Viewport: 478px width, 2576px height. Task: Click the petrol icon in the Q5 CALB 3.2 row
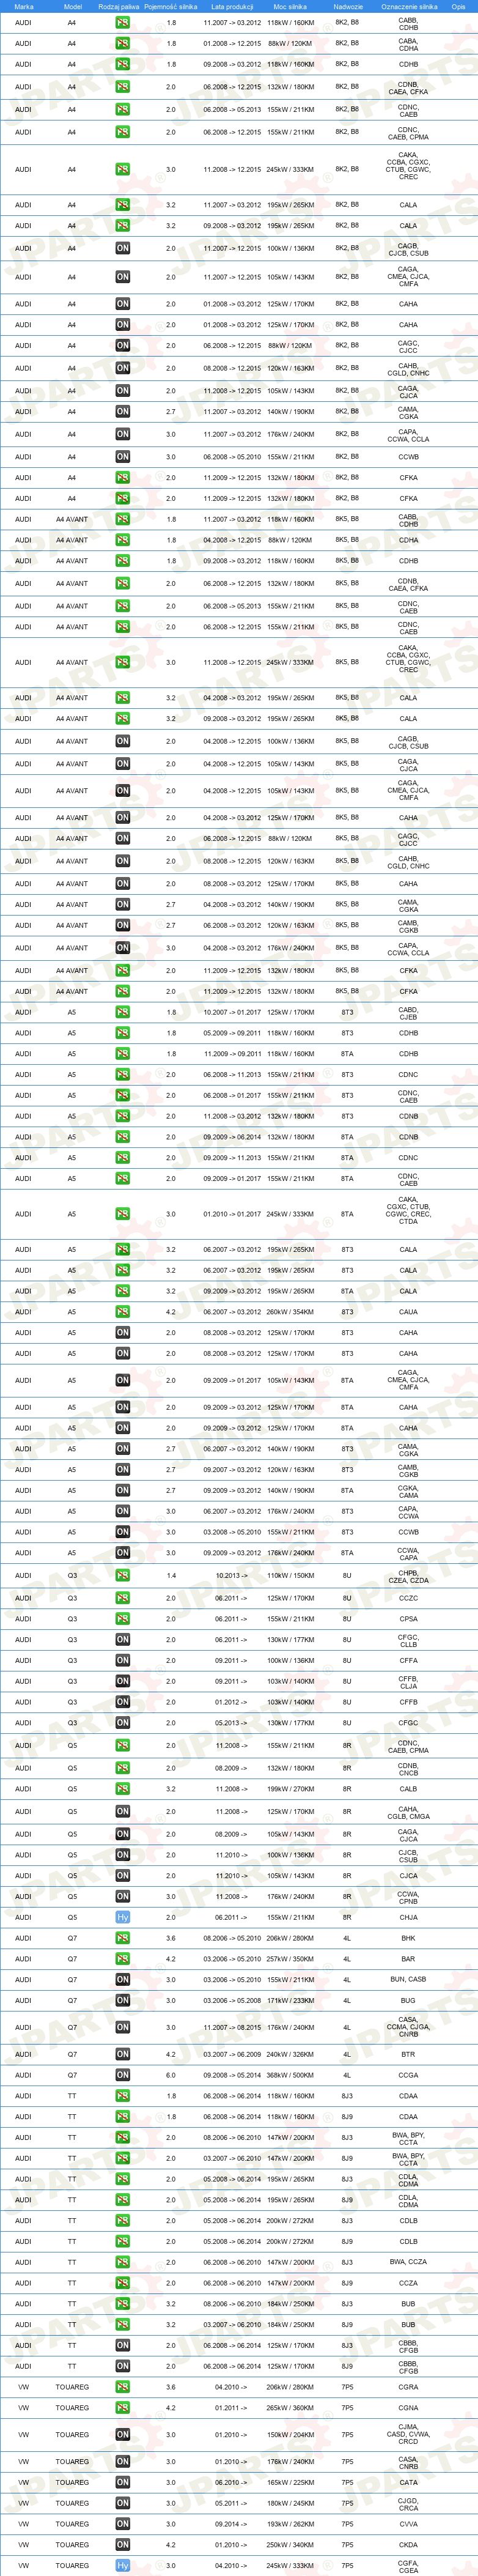(x=122, y=1789)
